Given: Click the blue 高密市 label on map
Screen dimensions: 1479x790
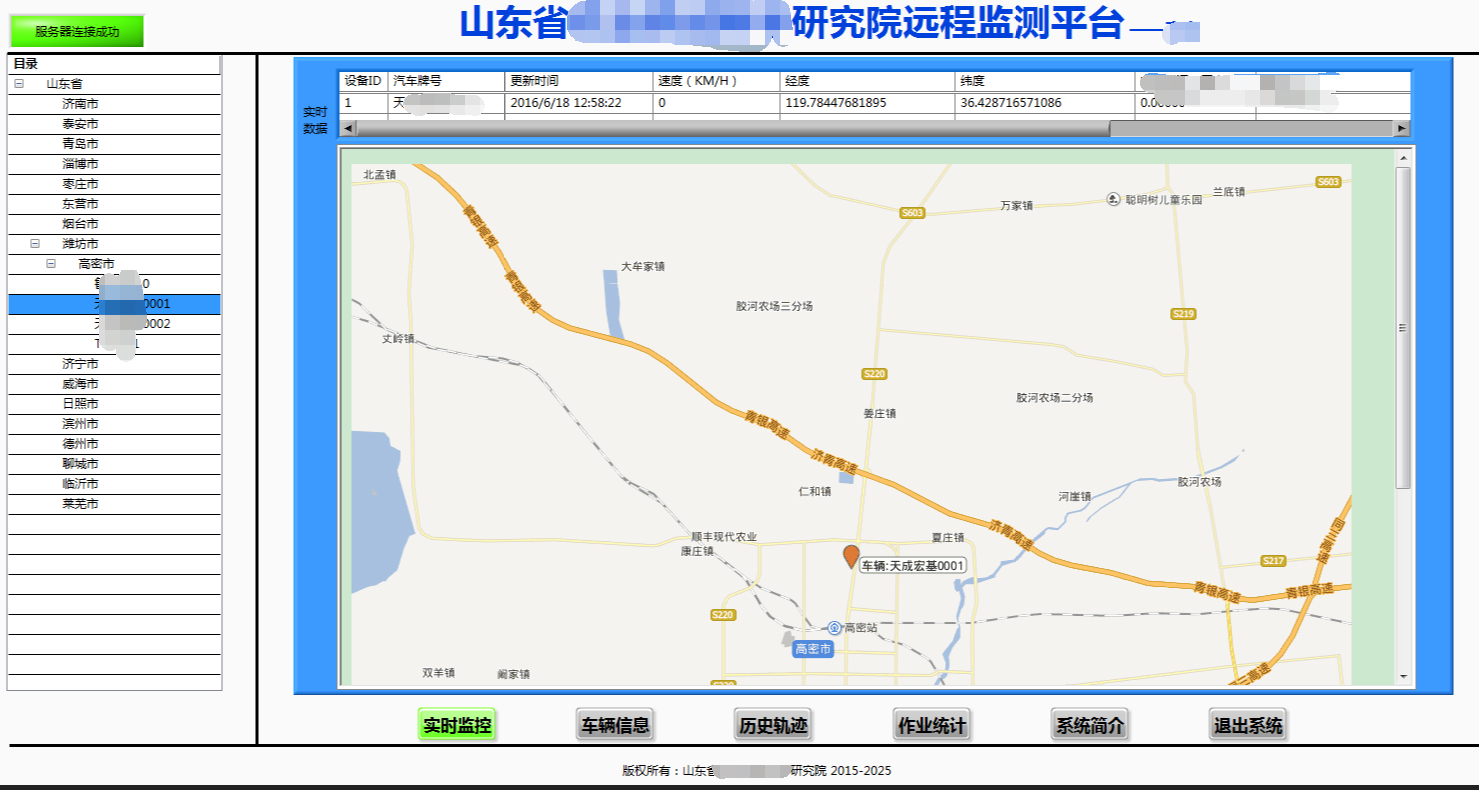Looking at the screenshot, I should pos(813,650).
